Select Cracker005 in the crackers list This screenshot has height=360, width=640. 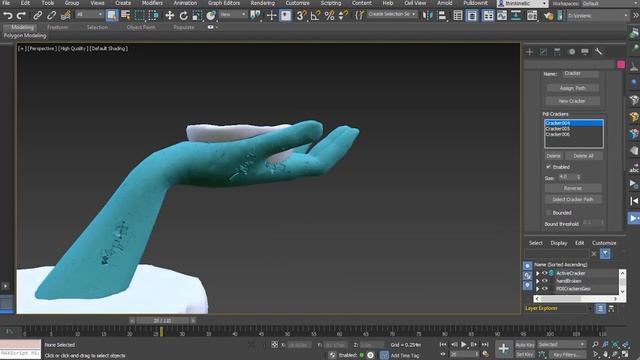coord(573,129)
